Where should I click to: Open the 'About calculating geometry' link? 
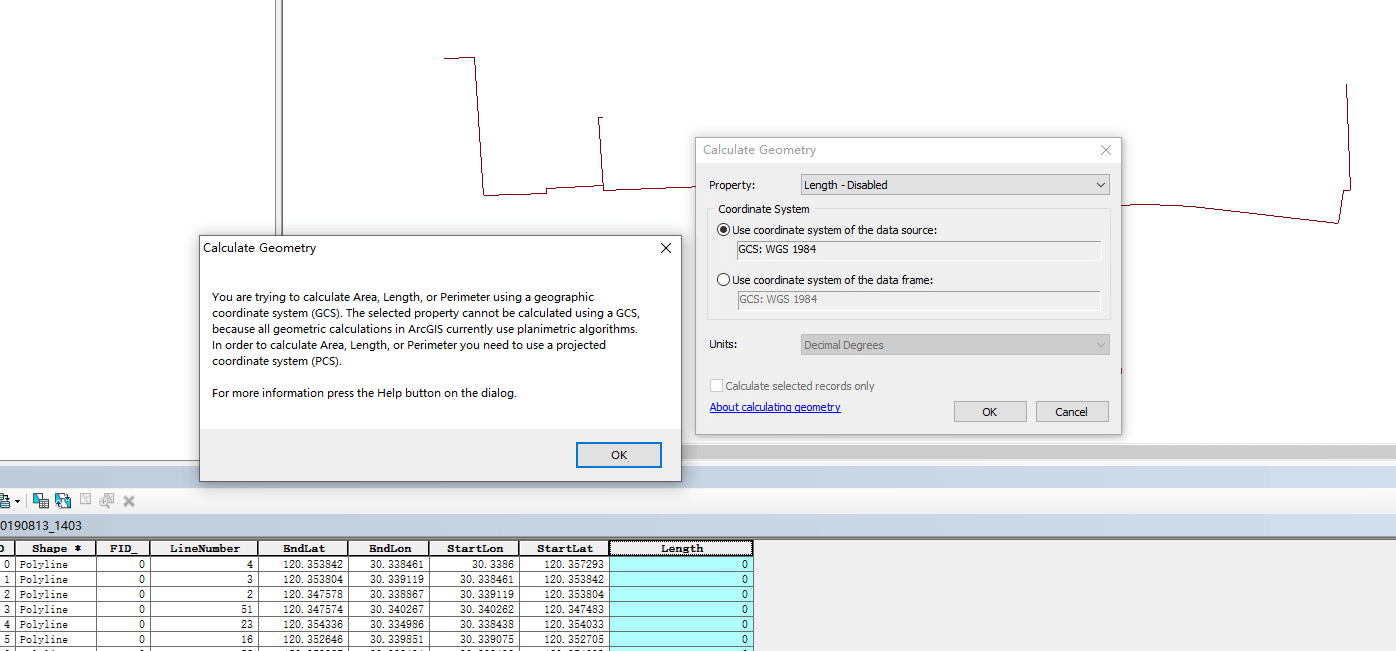(x=775, y=407)
